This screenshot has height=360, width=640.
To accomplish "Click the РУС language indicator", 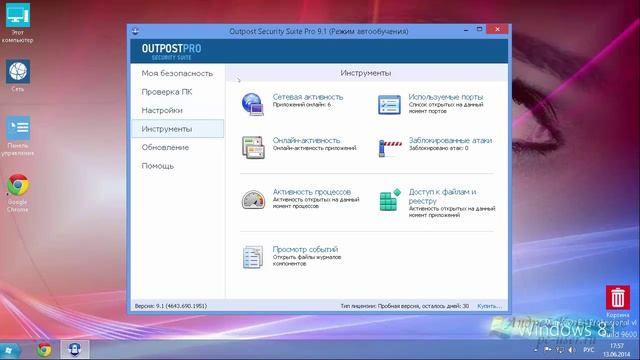I will pos(589,350).
